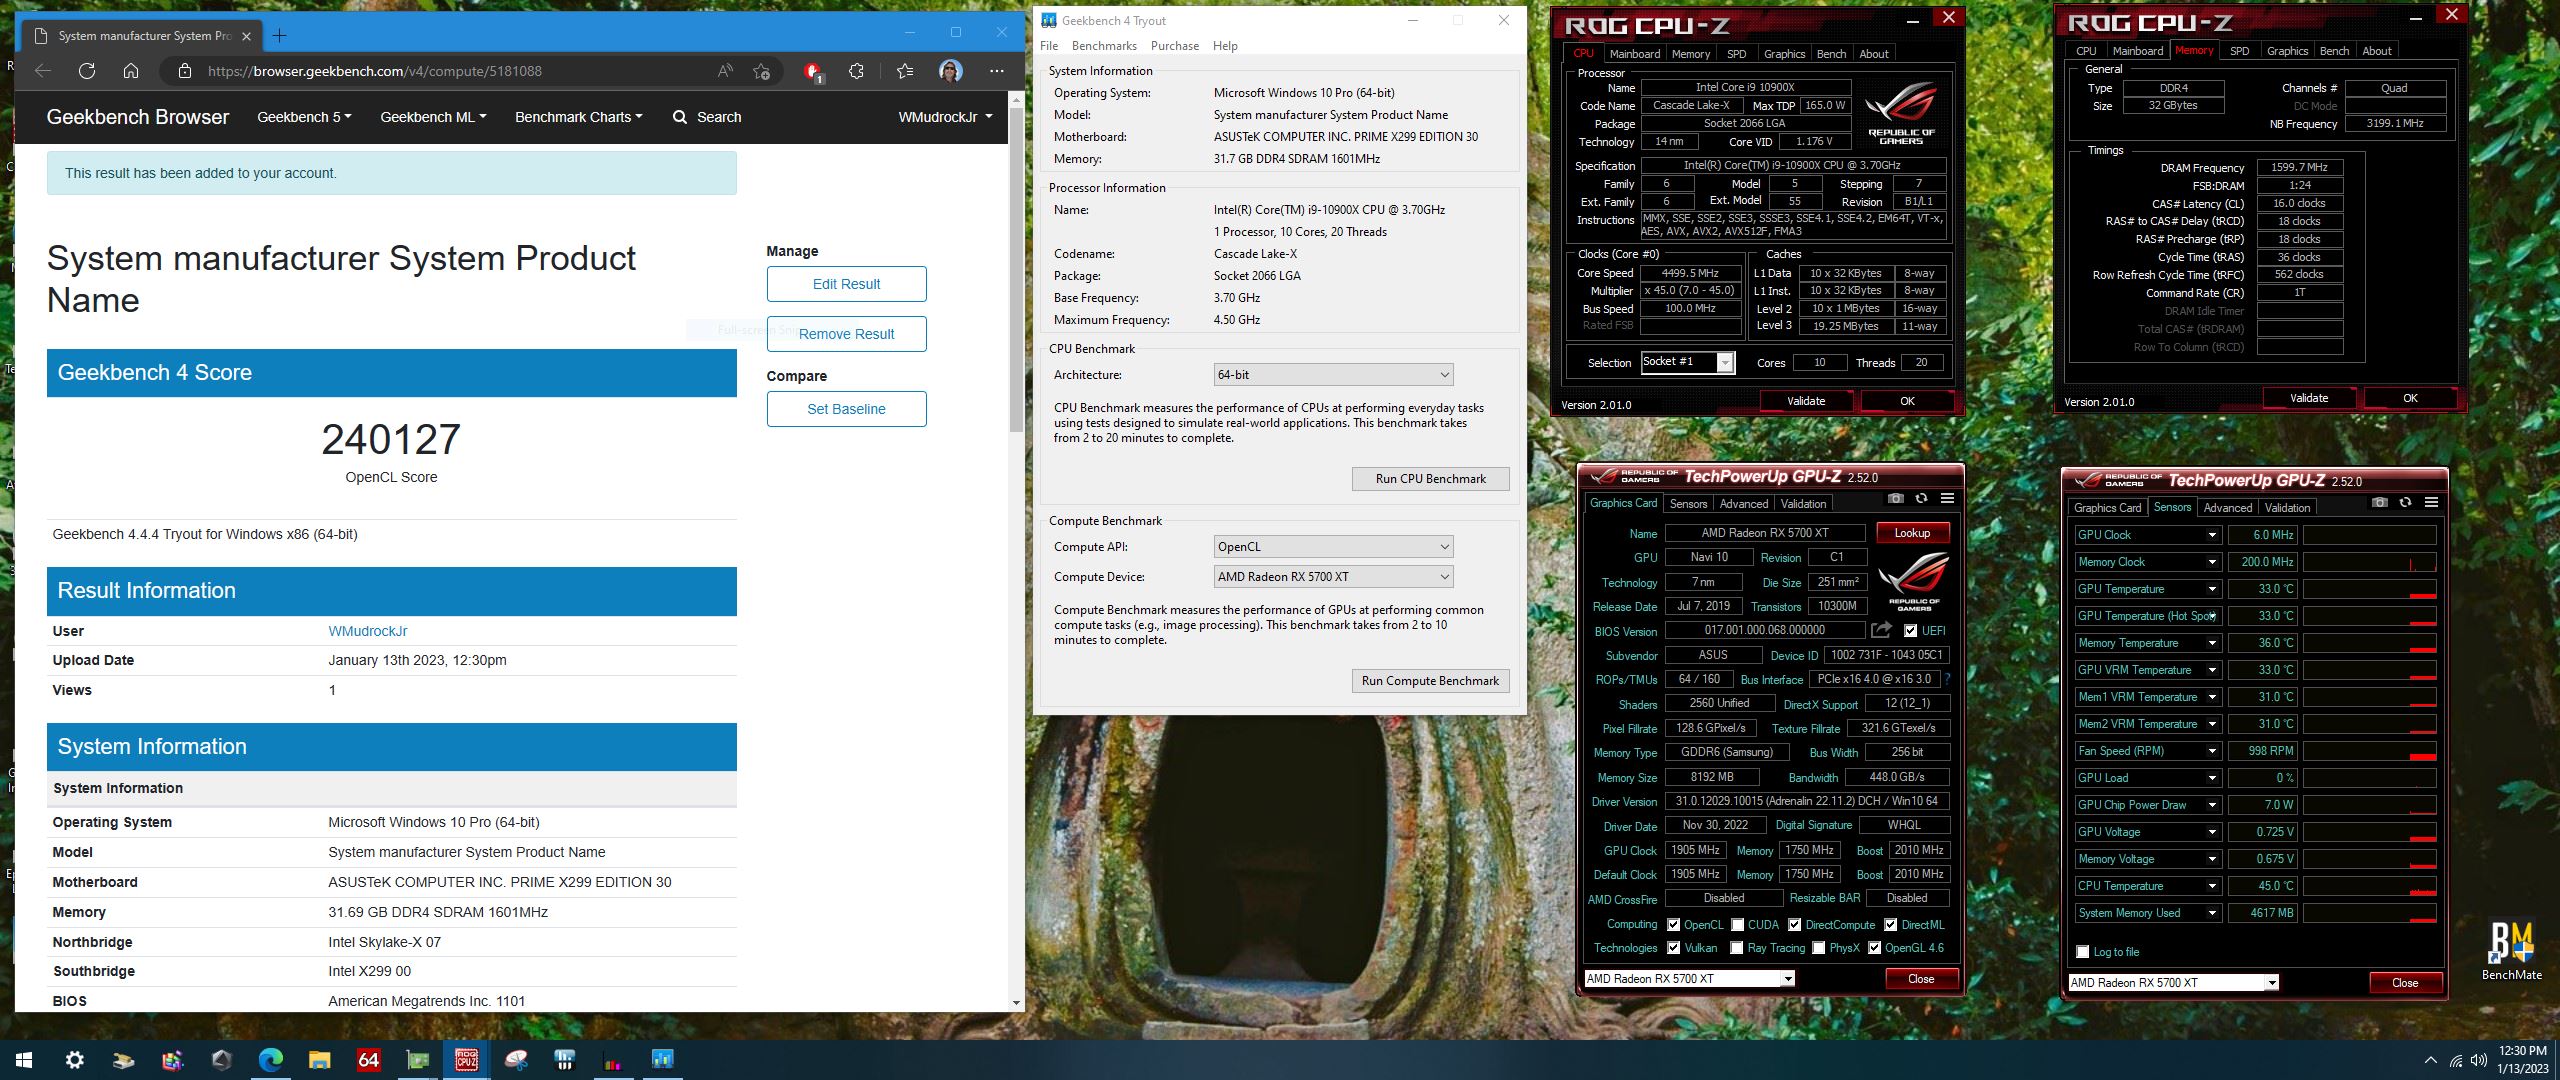Open Validation tab in GPU-Z Sensors window

pyautogui.click(x=2287, y=508)
